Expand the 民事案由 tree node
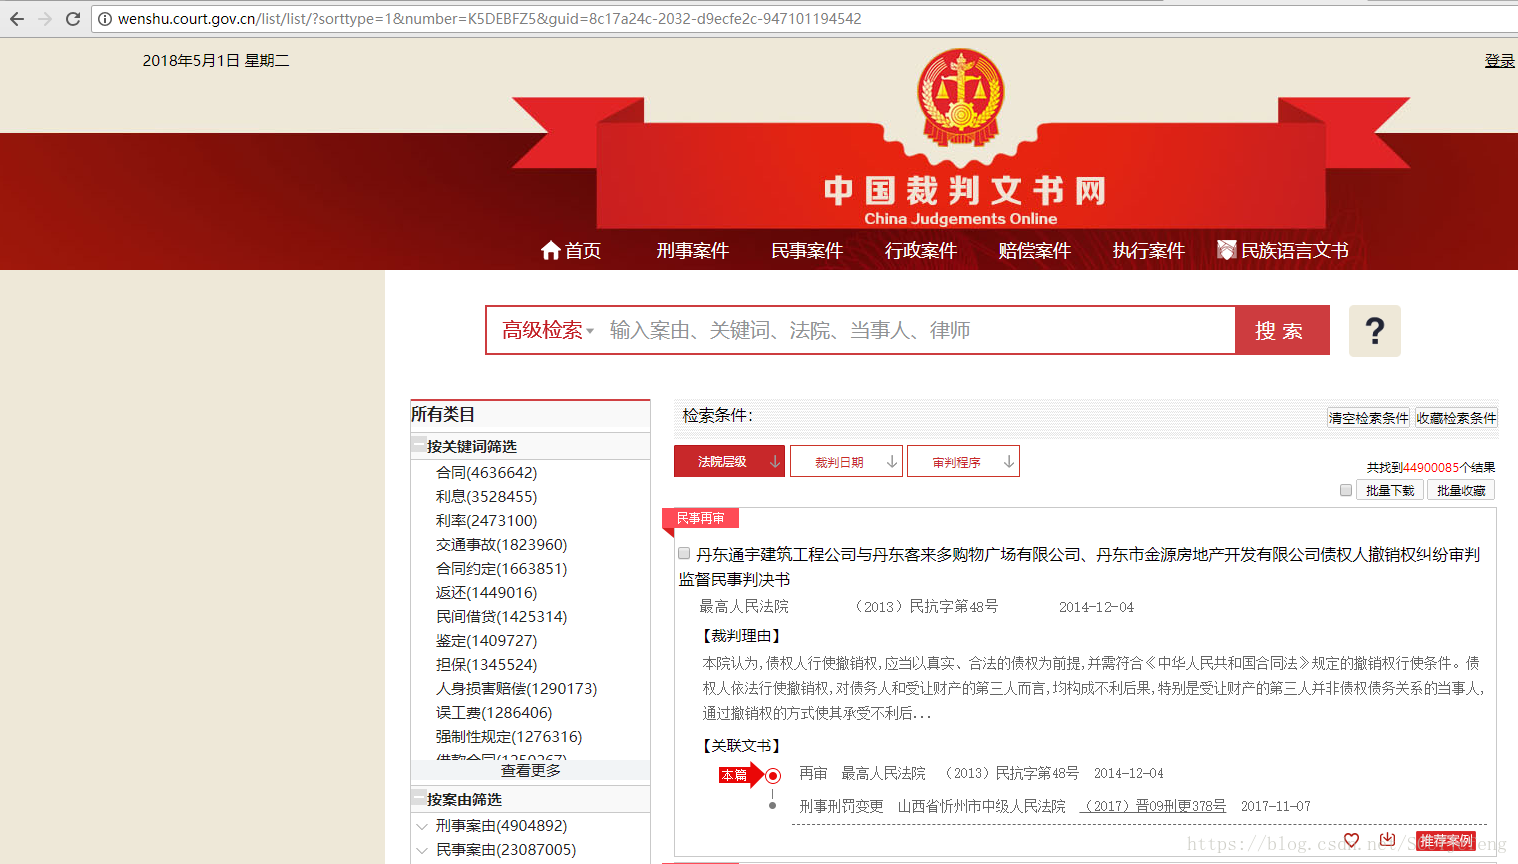1518x864 pixels. coord(422,850)
